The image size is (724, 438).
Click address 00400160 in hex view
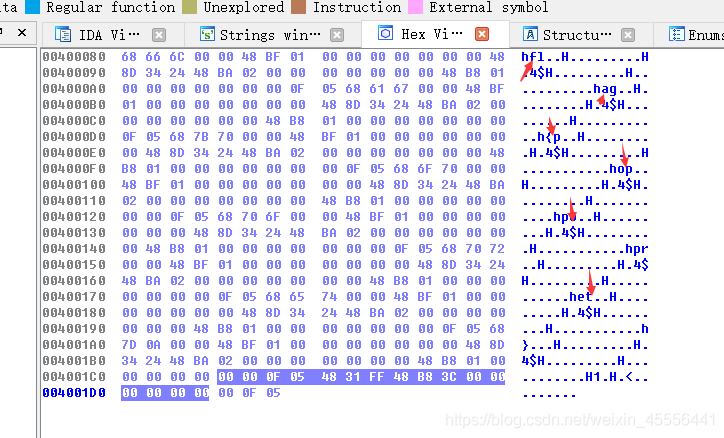[74, 281]
